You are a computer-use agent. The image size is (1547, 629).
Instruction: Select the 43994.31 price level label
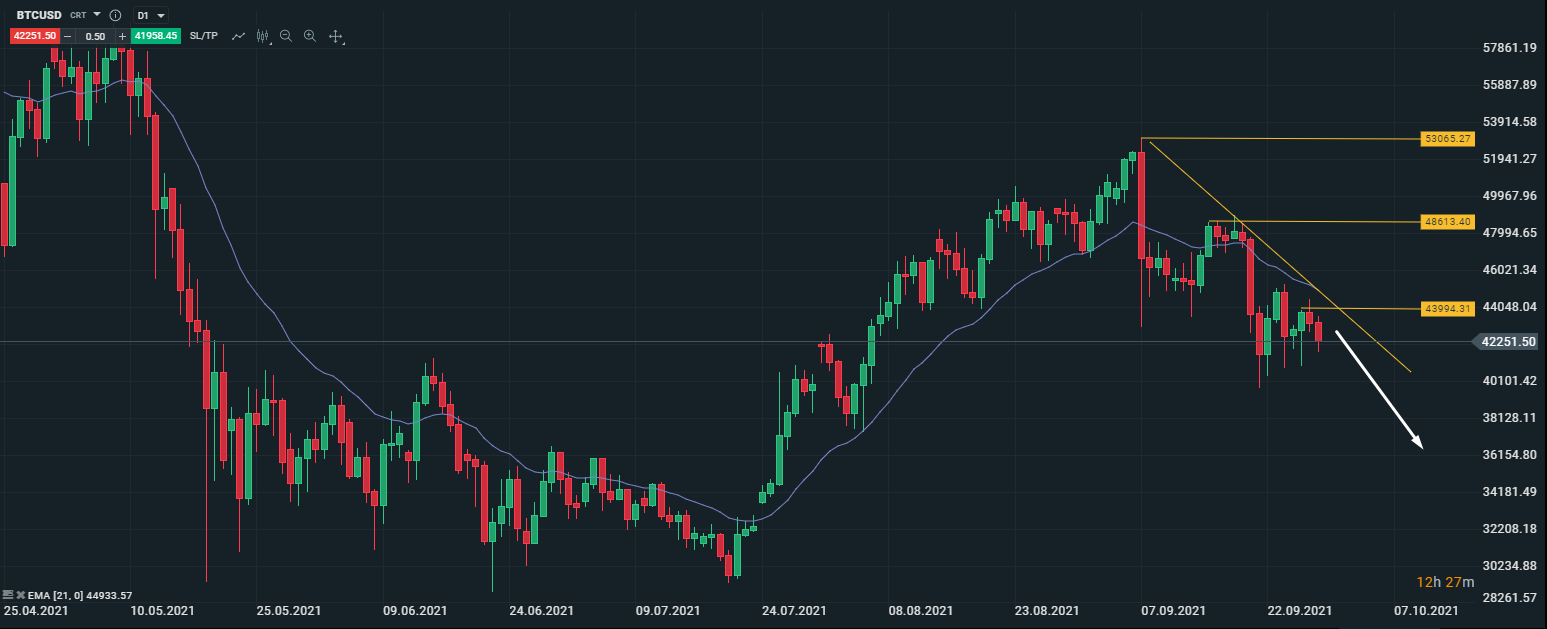pos(1448,308)
